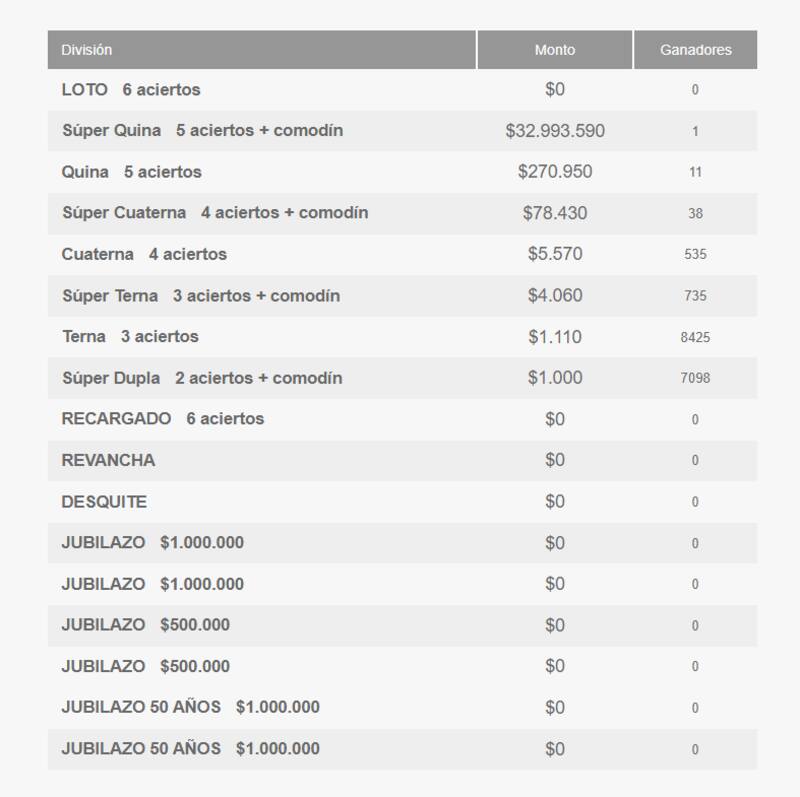Select the 7098 winners count
Screen dimensions: 800x797
pyautogui.click(x=695, y=379)
